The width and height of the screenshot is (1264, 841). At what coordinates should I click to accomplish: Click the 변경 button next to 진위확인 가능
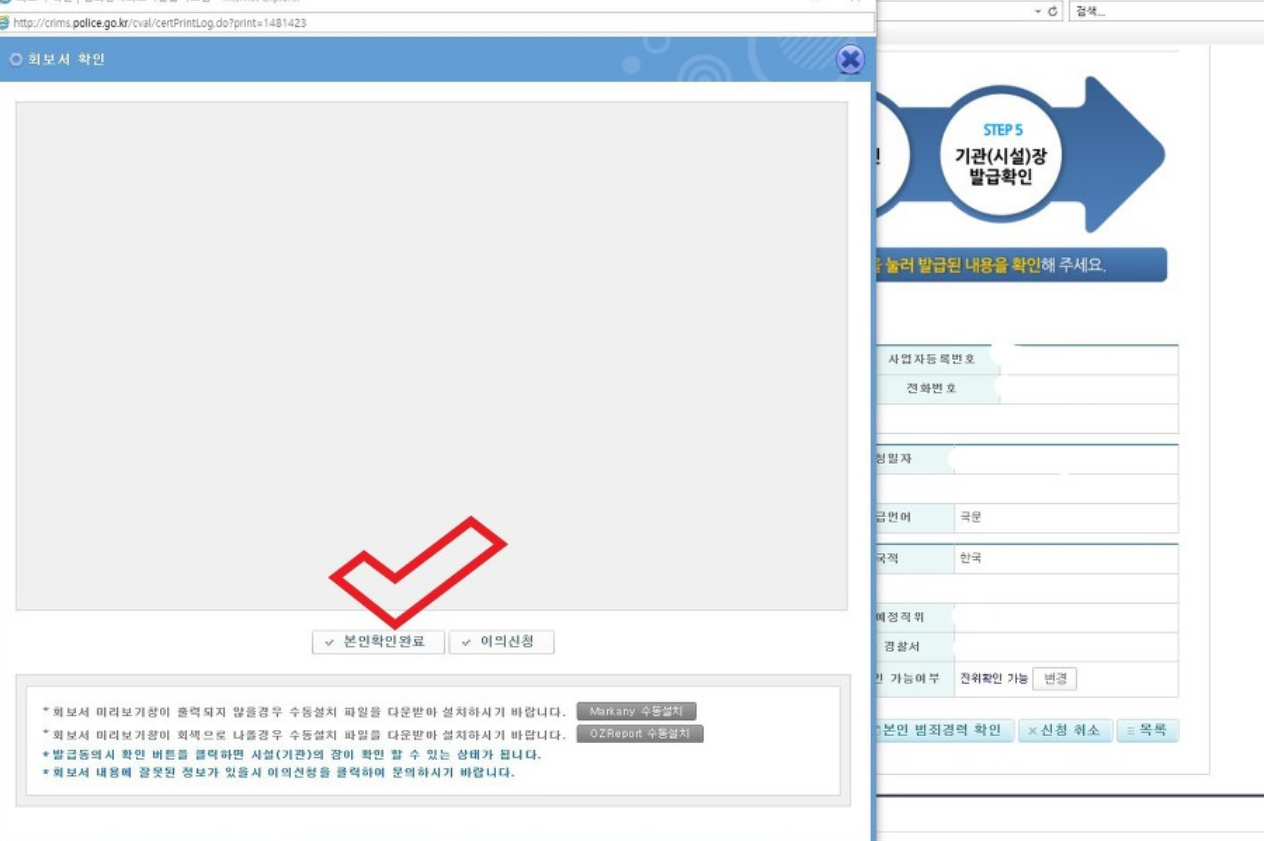(1055, 679)
